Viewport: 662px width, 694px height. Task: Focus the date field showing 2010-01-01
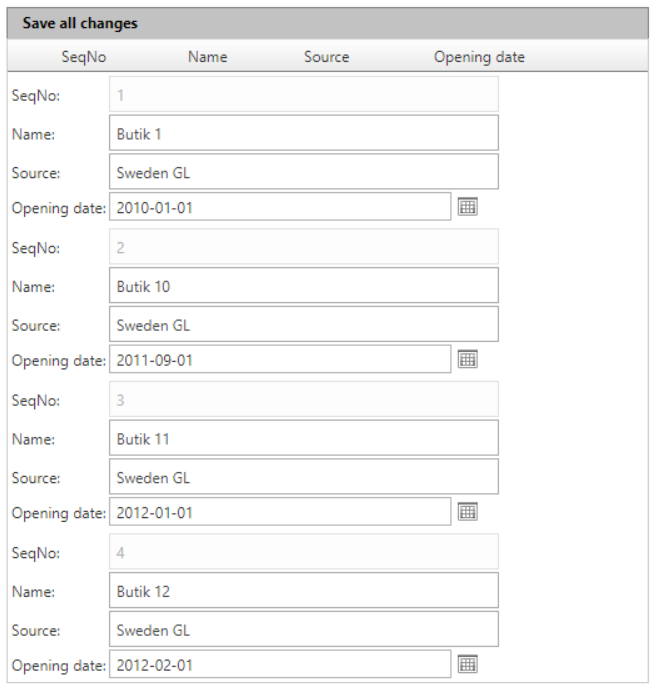coord(280,207)
